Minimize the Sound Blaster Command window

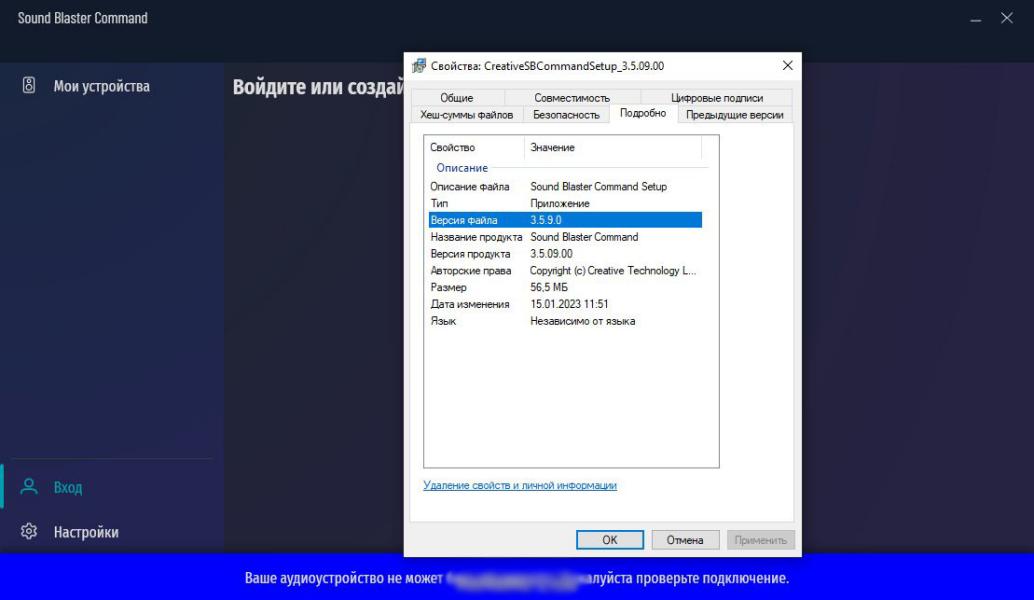coord(975,19)
